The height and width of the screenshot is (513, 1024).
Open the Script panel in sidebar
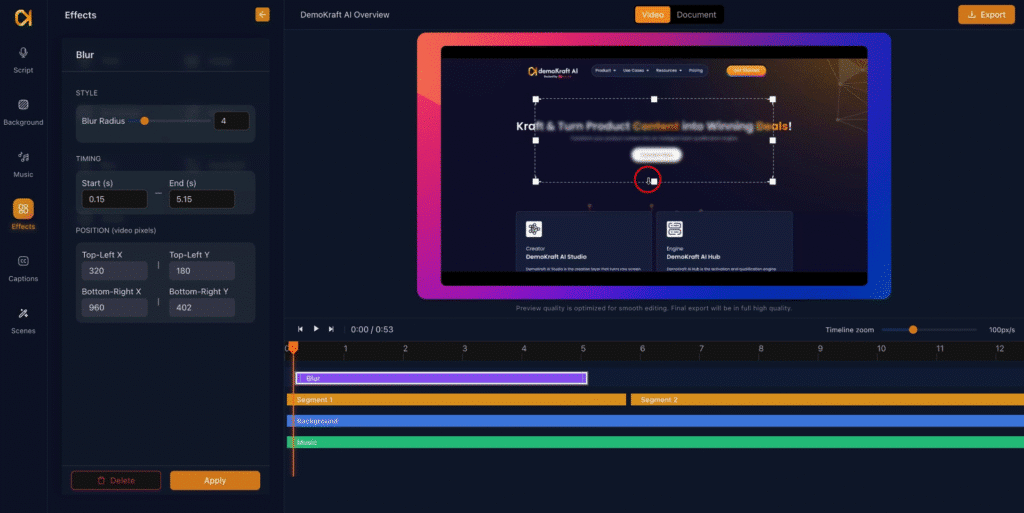point(23,58)
